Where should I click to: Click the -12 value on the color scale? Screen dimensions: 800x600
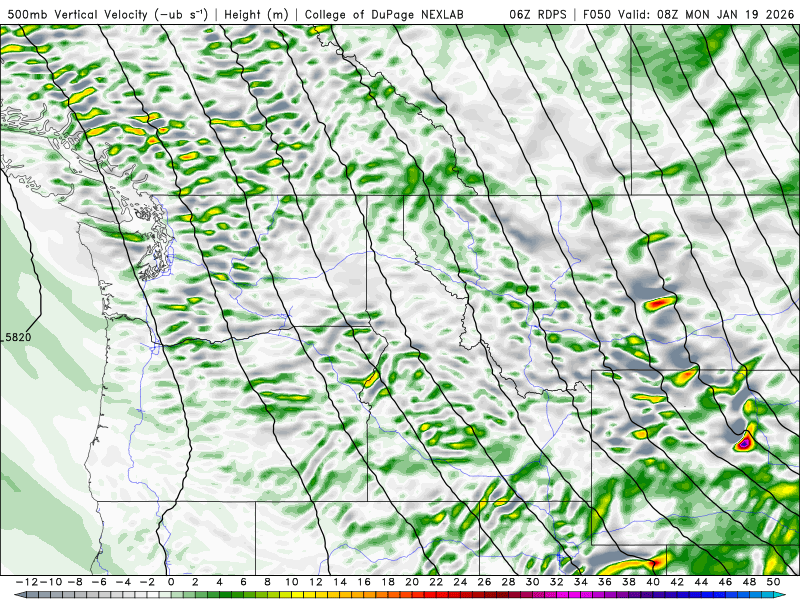[26, 582]
